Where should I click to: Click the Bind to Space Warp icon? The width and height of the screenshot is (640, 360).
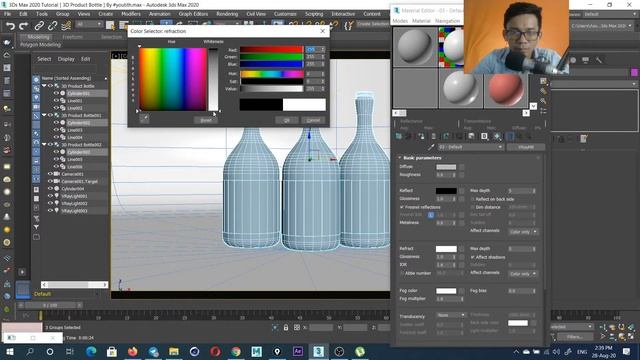click(x=66, y=26)
